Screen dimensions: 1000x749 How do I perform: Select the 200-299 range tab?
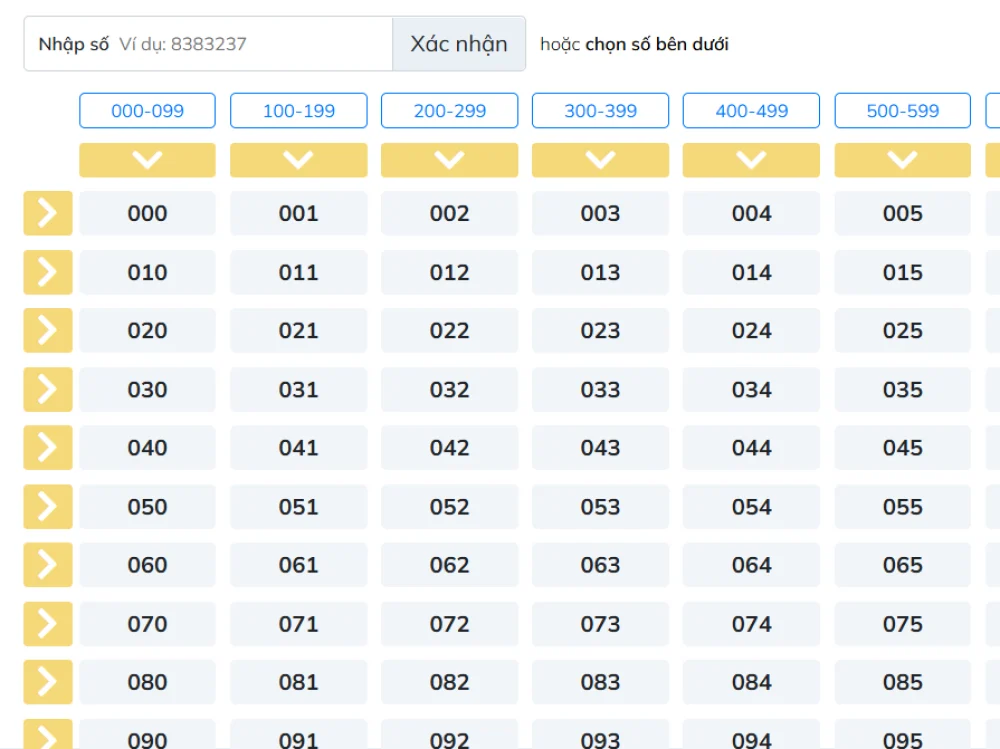click(450, 110)
